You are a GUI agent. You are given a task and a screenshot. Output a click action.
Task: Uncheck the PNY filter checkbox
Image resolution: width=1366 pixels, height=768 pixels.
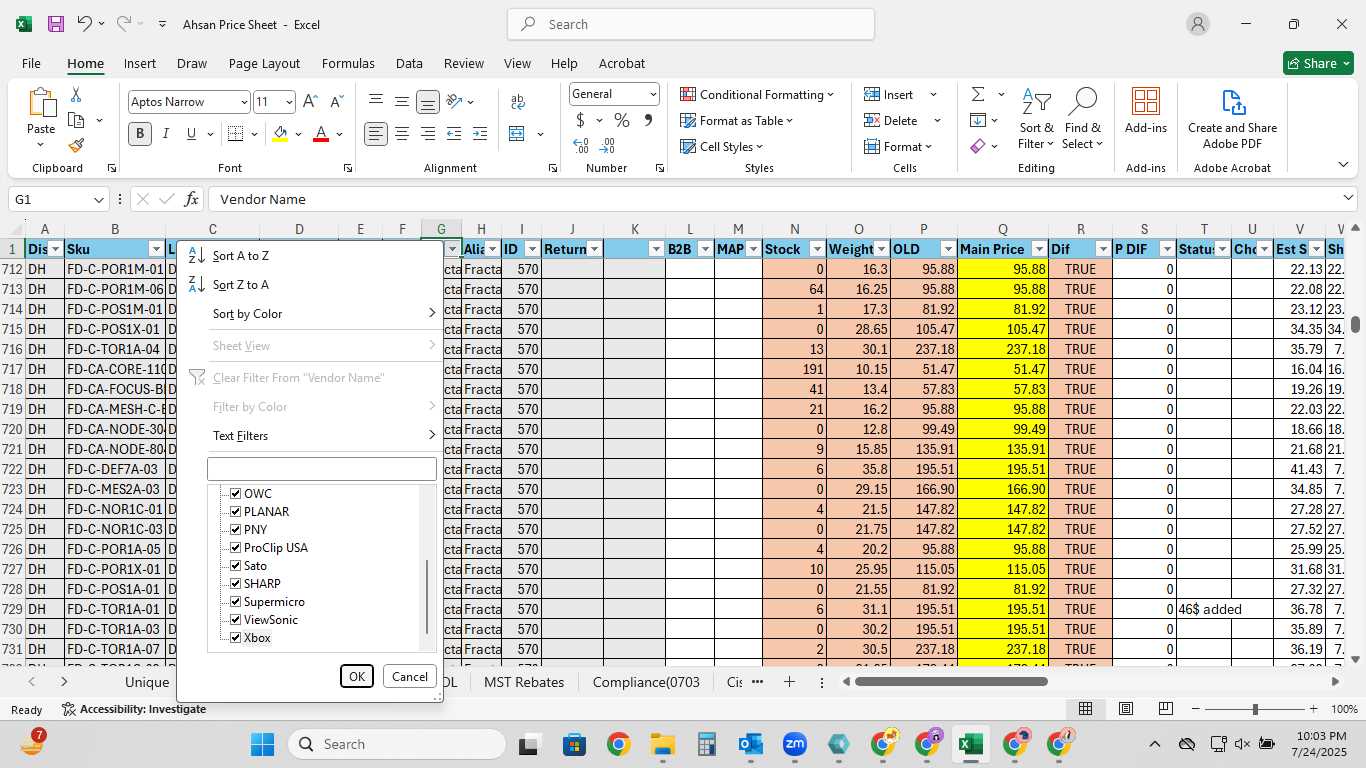(236, 530)
